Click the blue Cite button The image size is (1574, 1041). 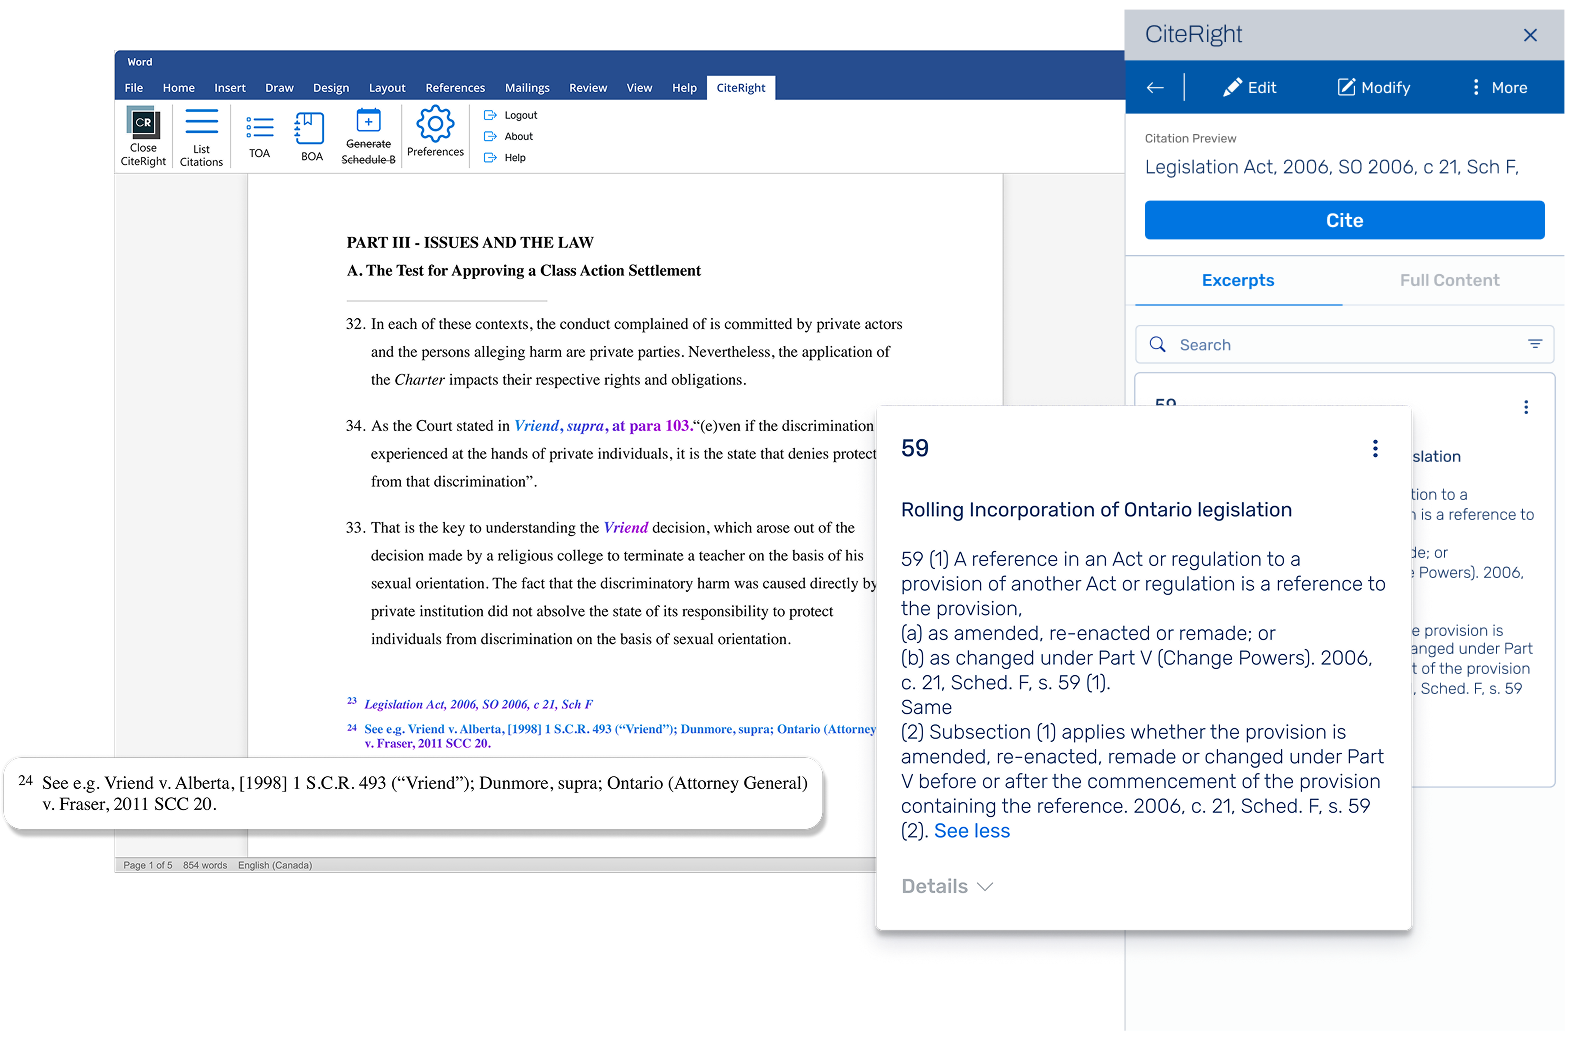1344,220
